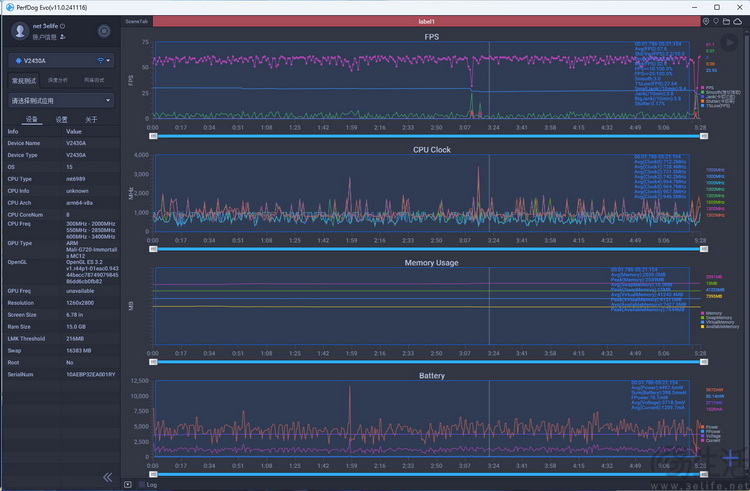
Task: Select the 设置 sub-tab
Action: point(62,120)
